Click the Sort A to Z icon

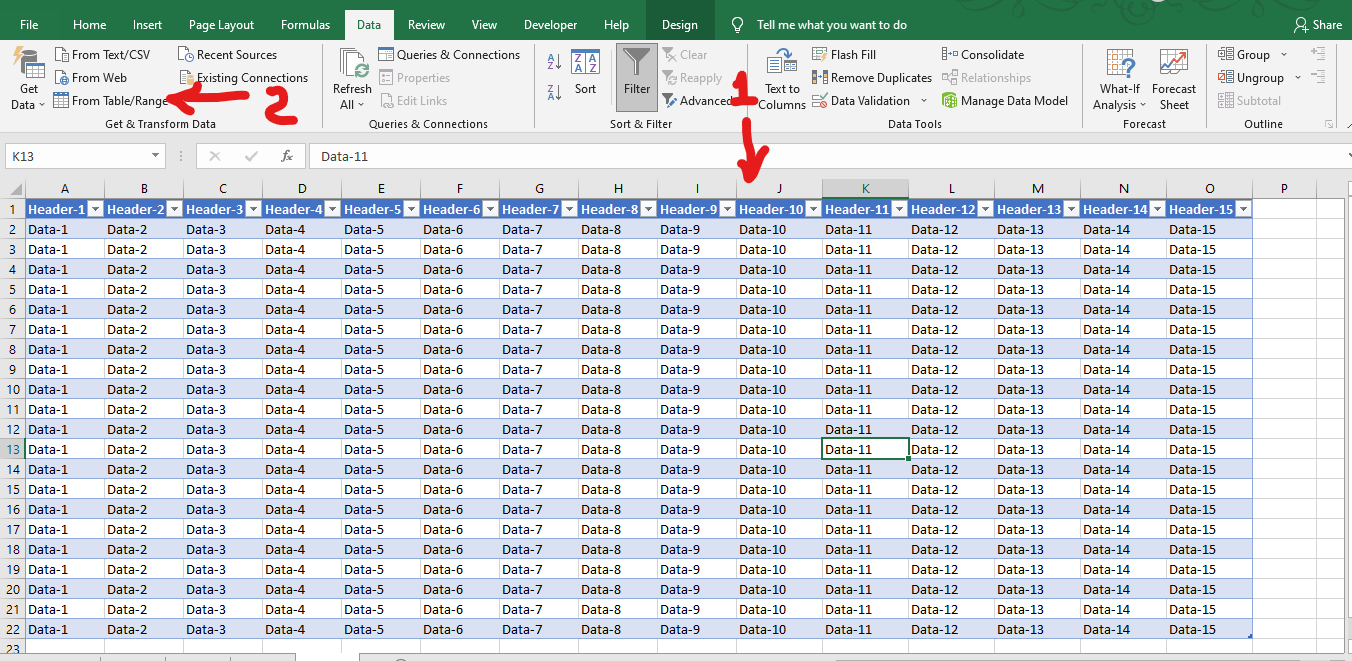point(554,63)
